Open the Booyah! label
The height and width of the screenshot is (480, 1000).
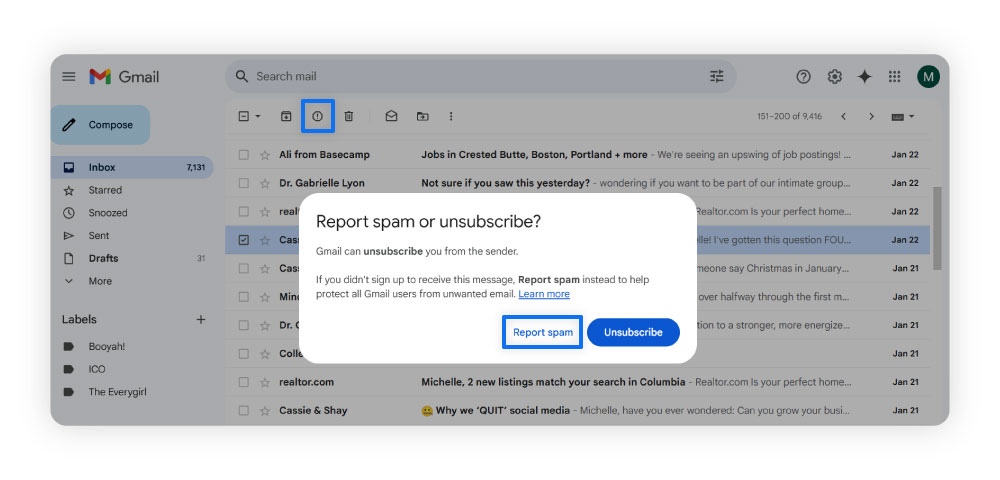click(107, 347)
